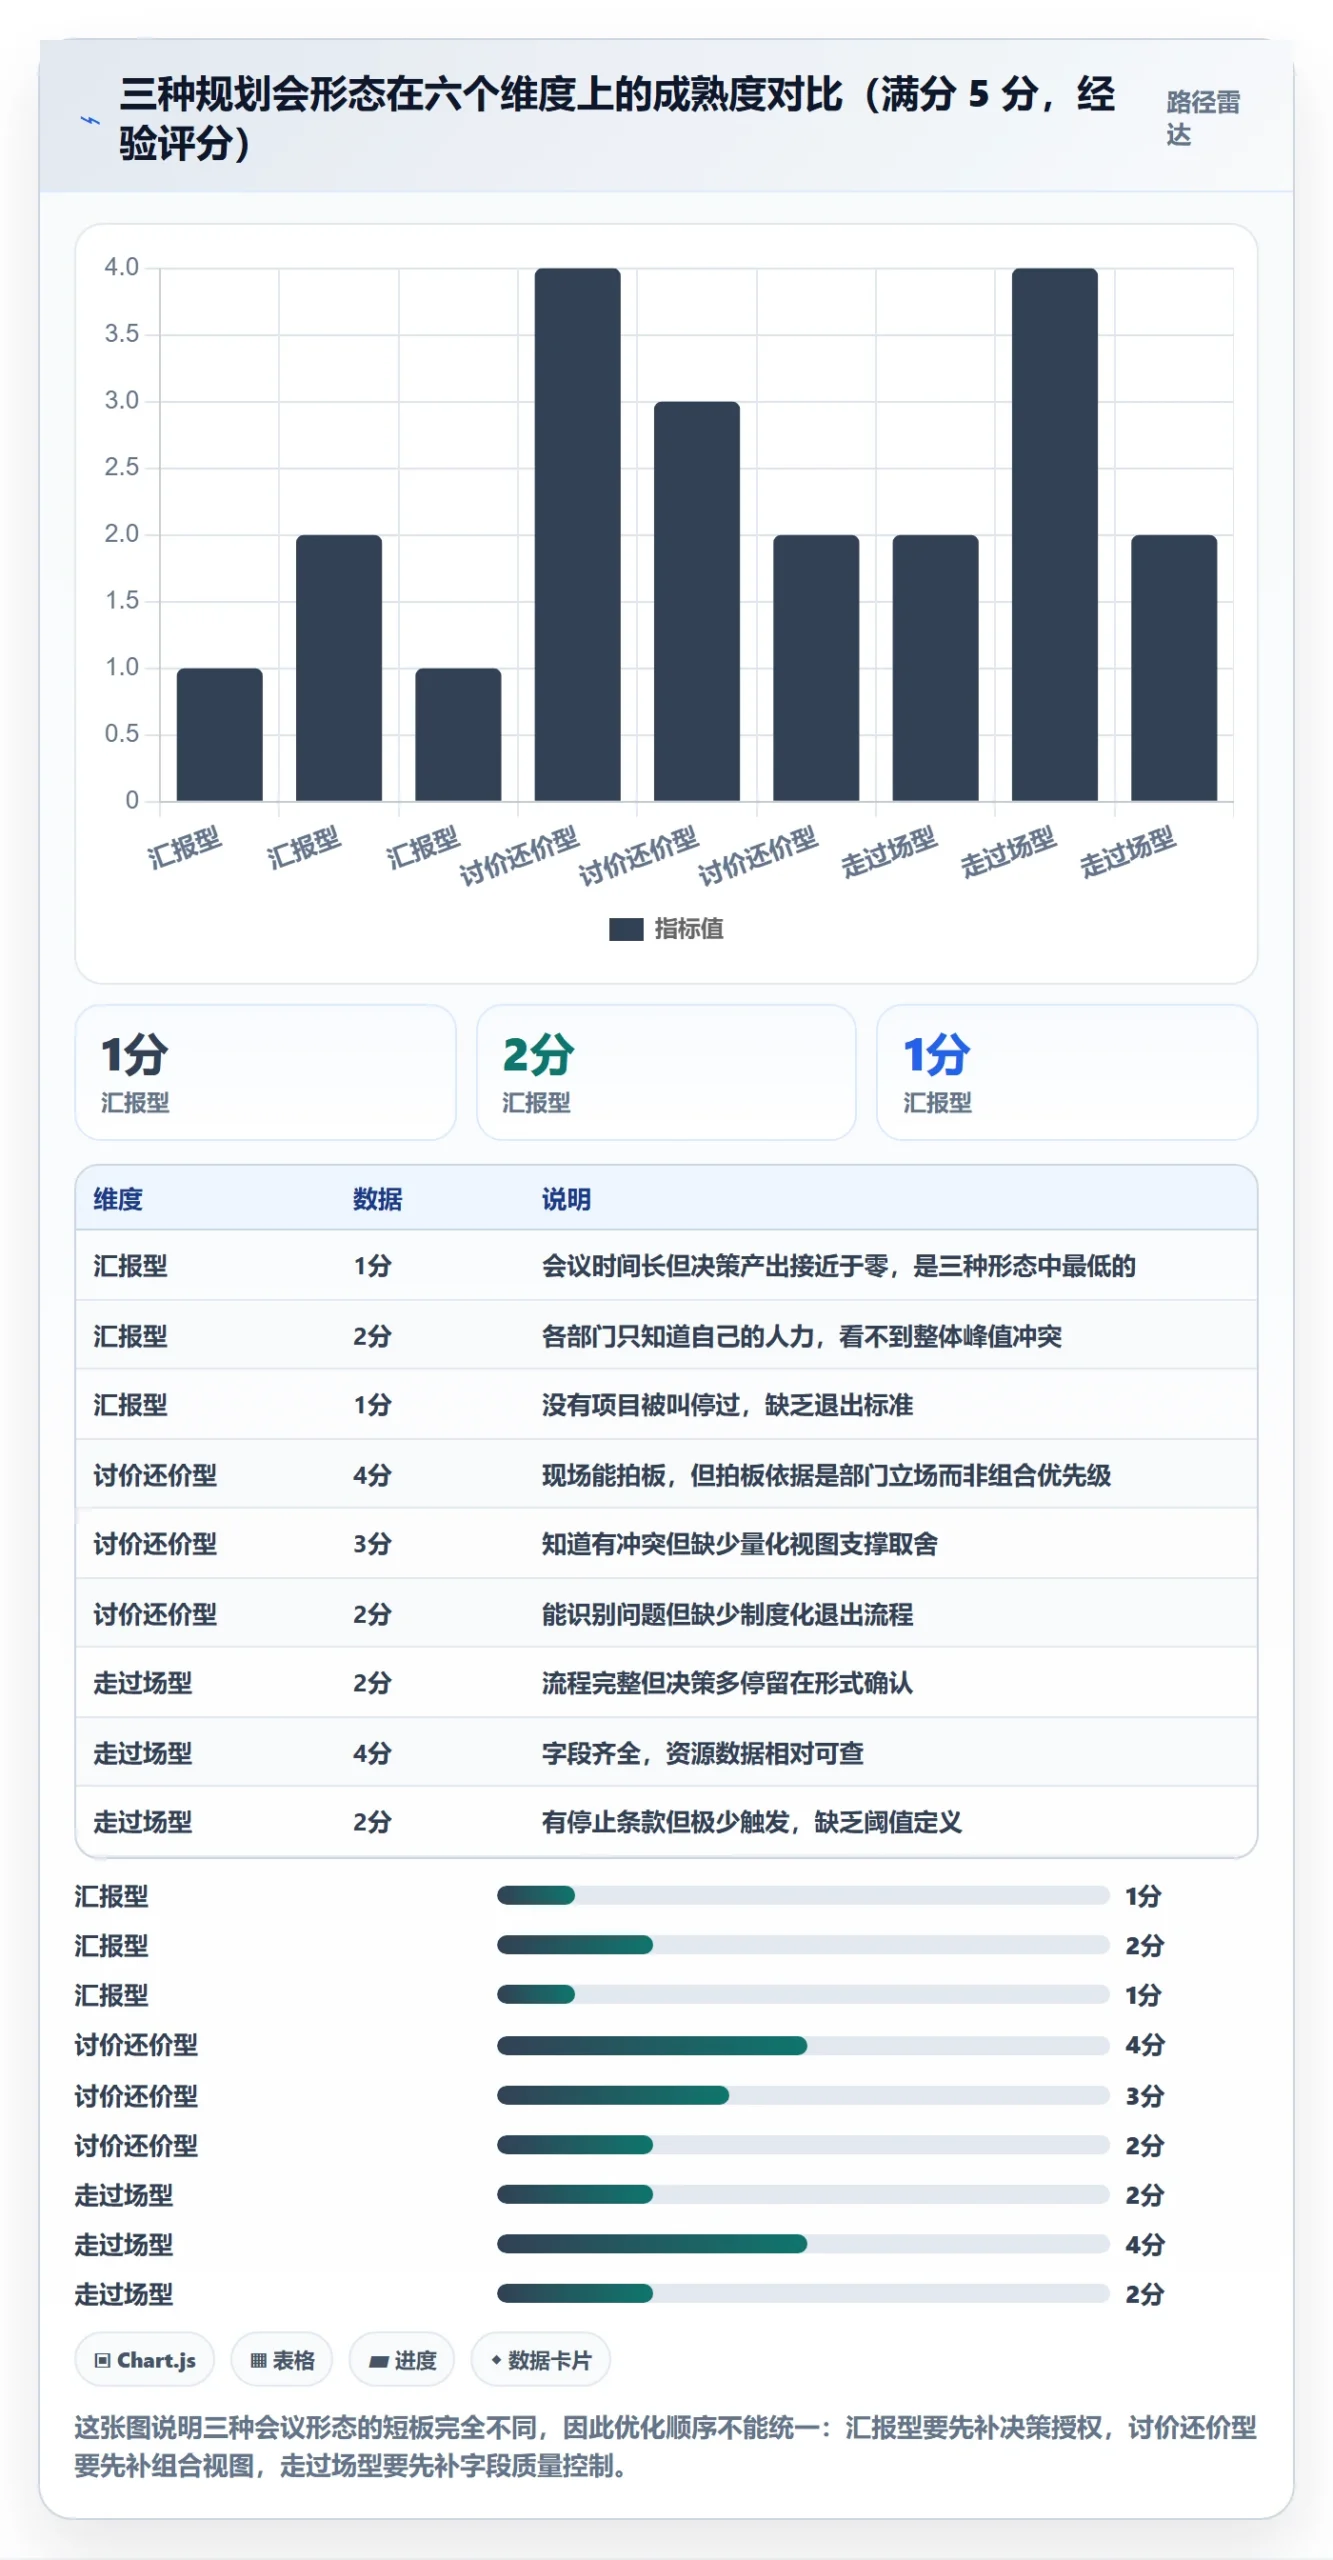Select the row 会议时间长但决策产出接近于零

[666, 1266]
